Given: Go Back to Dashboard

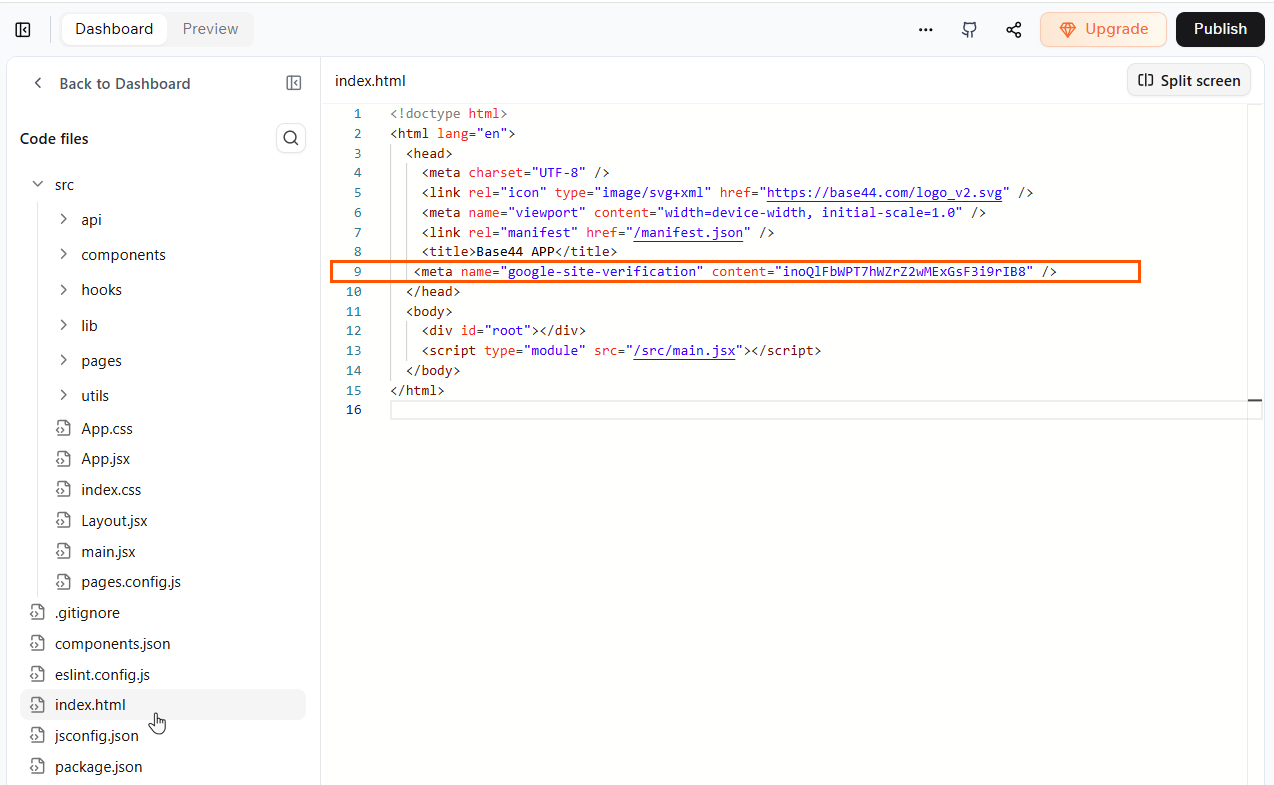Looking at the screenshot, I should pos(111,84).
